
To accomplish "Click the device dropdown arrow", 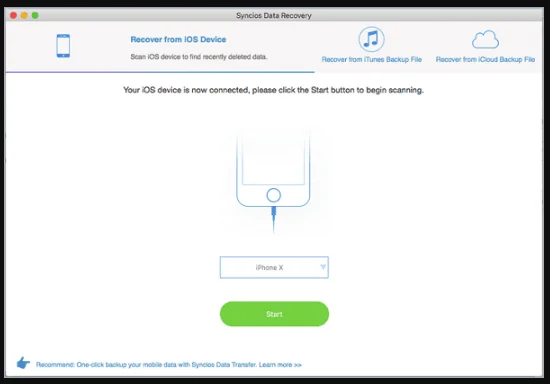I will (x=323, y=267).
